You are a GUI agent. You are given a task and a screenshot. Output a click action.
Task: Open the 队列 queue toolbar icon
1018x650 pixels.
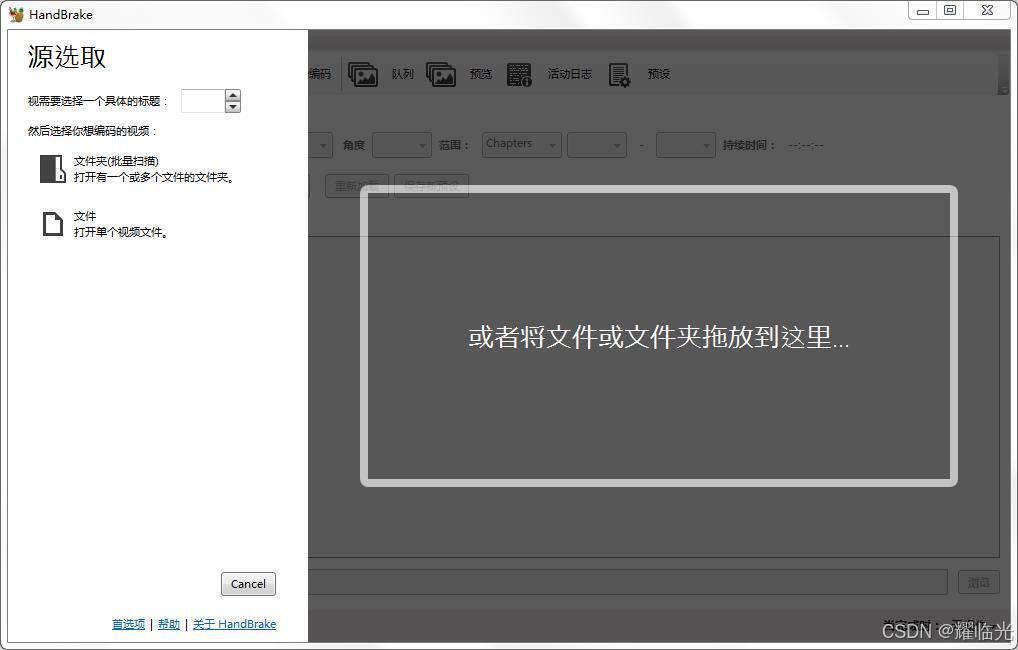pos(363,74)
